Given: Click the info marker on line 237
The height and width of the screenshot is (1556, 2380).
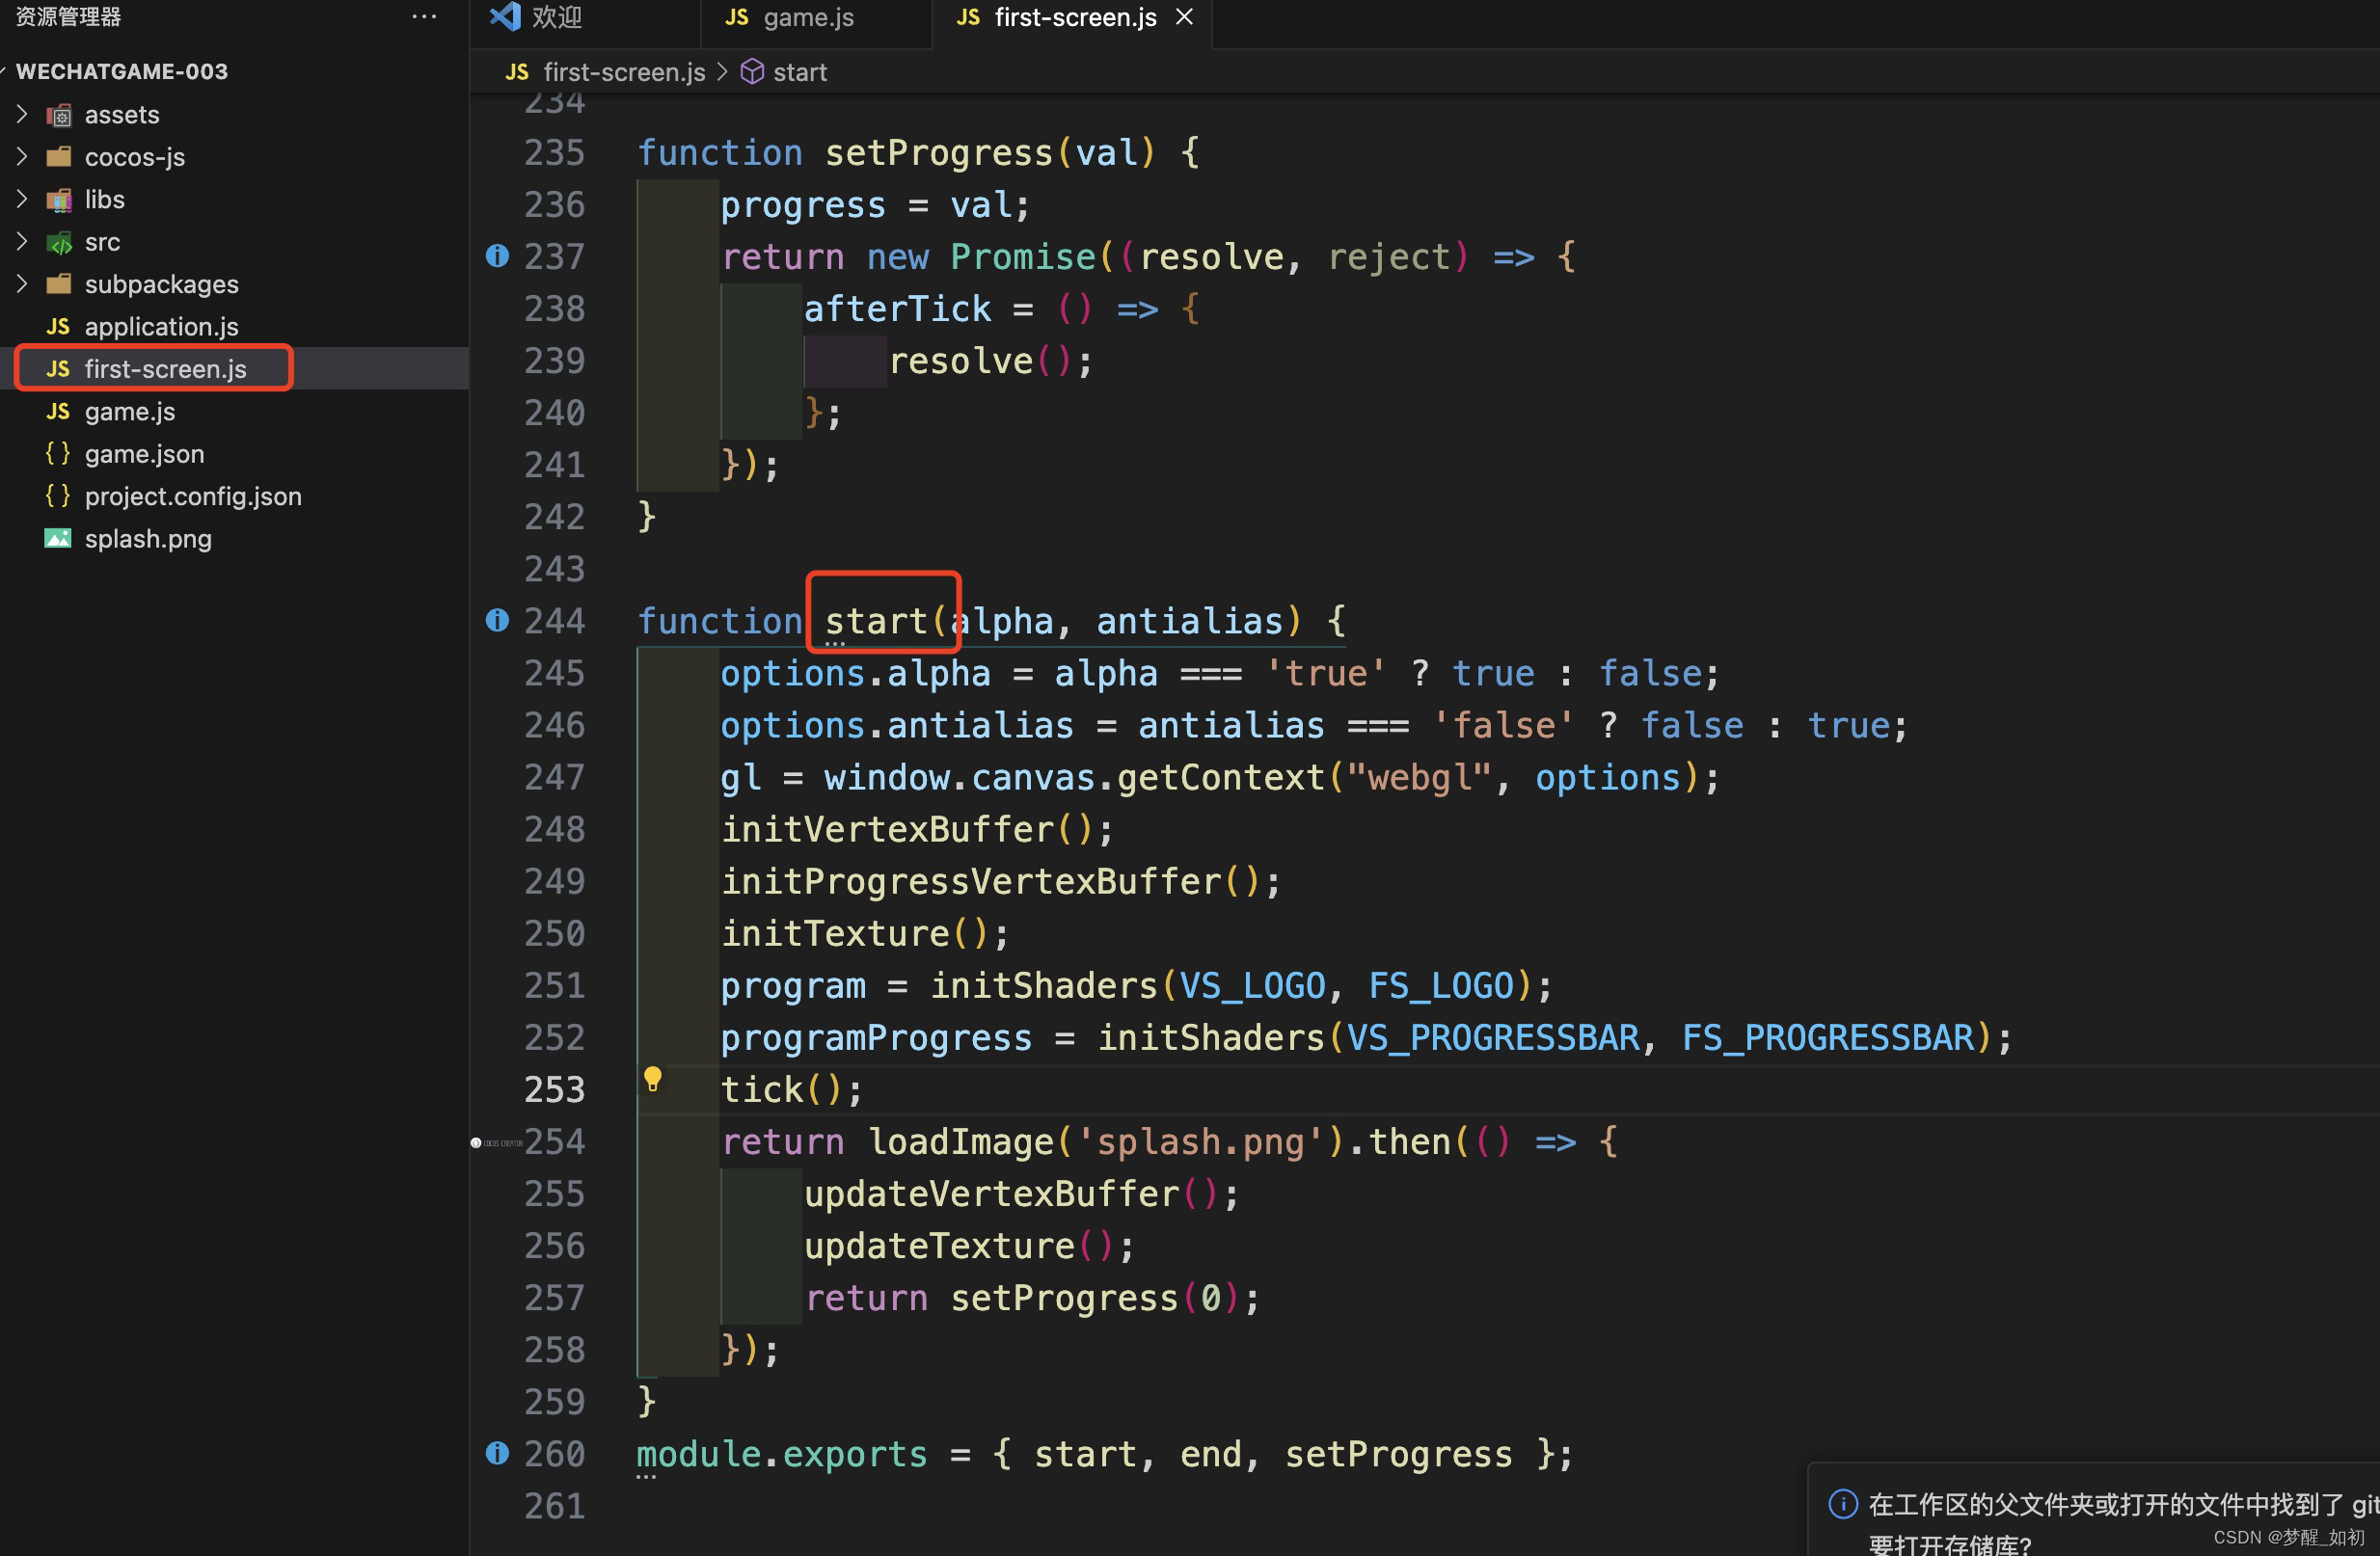Looking at the screenshot, I should [497, 256].
